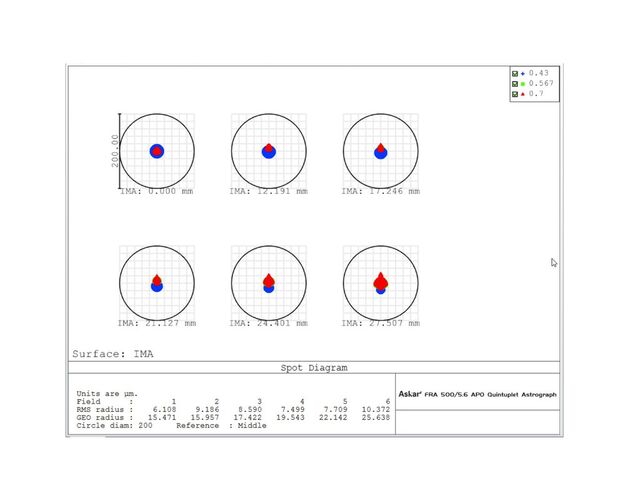Click RMS radius value 8.590

(250, 410)
